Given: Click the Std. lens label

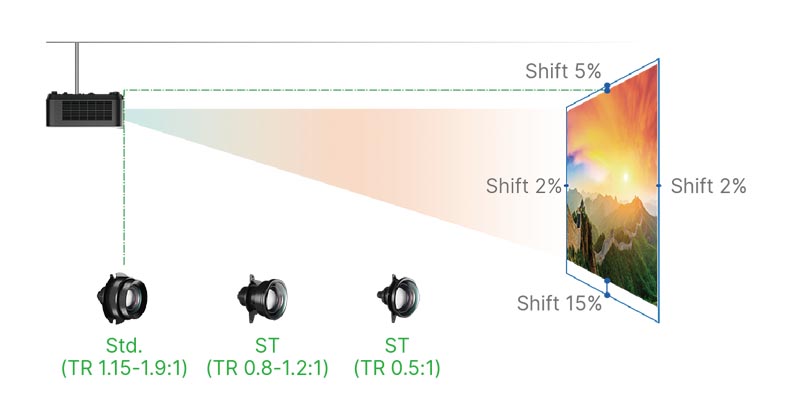Looking at the screenshot, I should (x=124, y=345).
